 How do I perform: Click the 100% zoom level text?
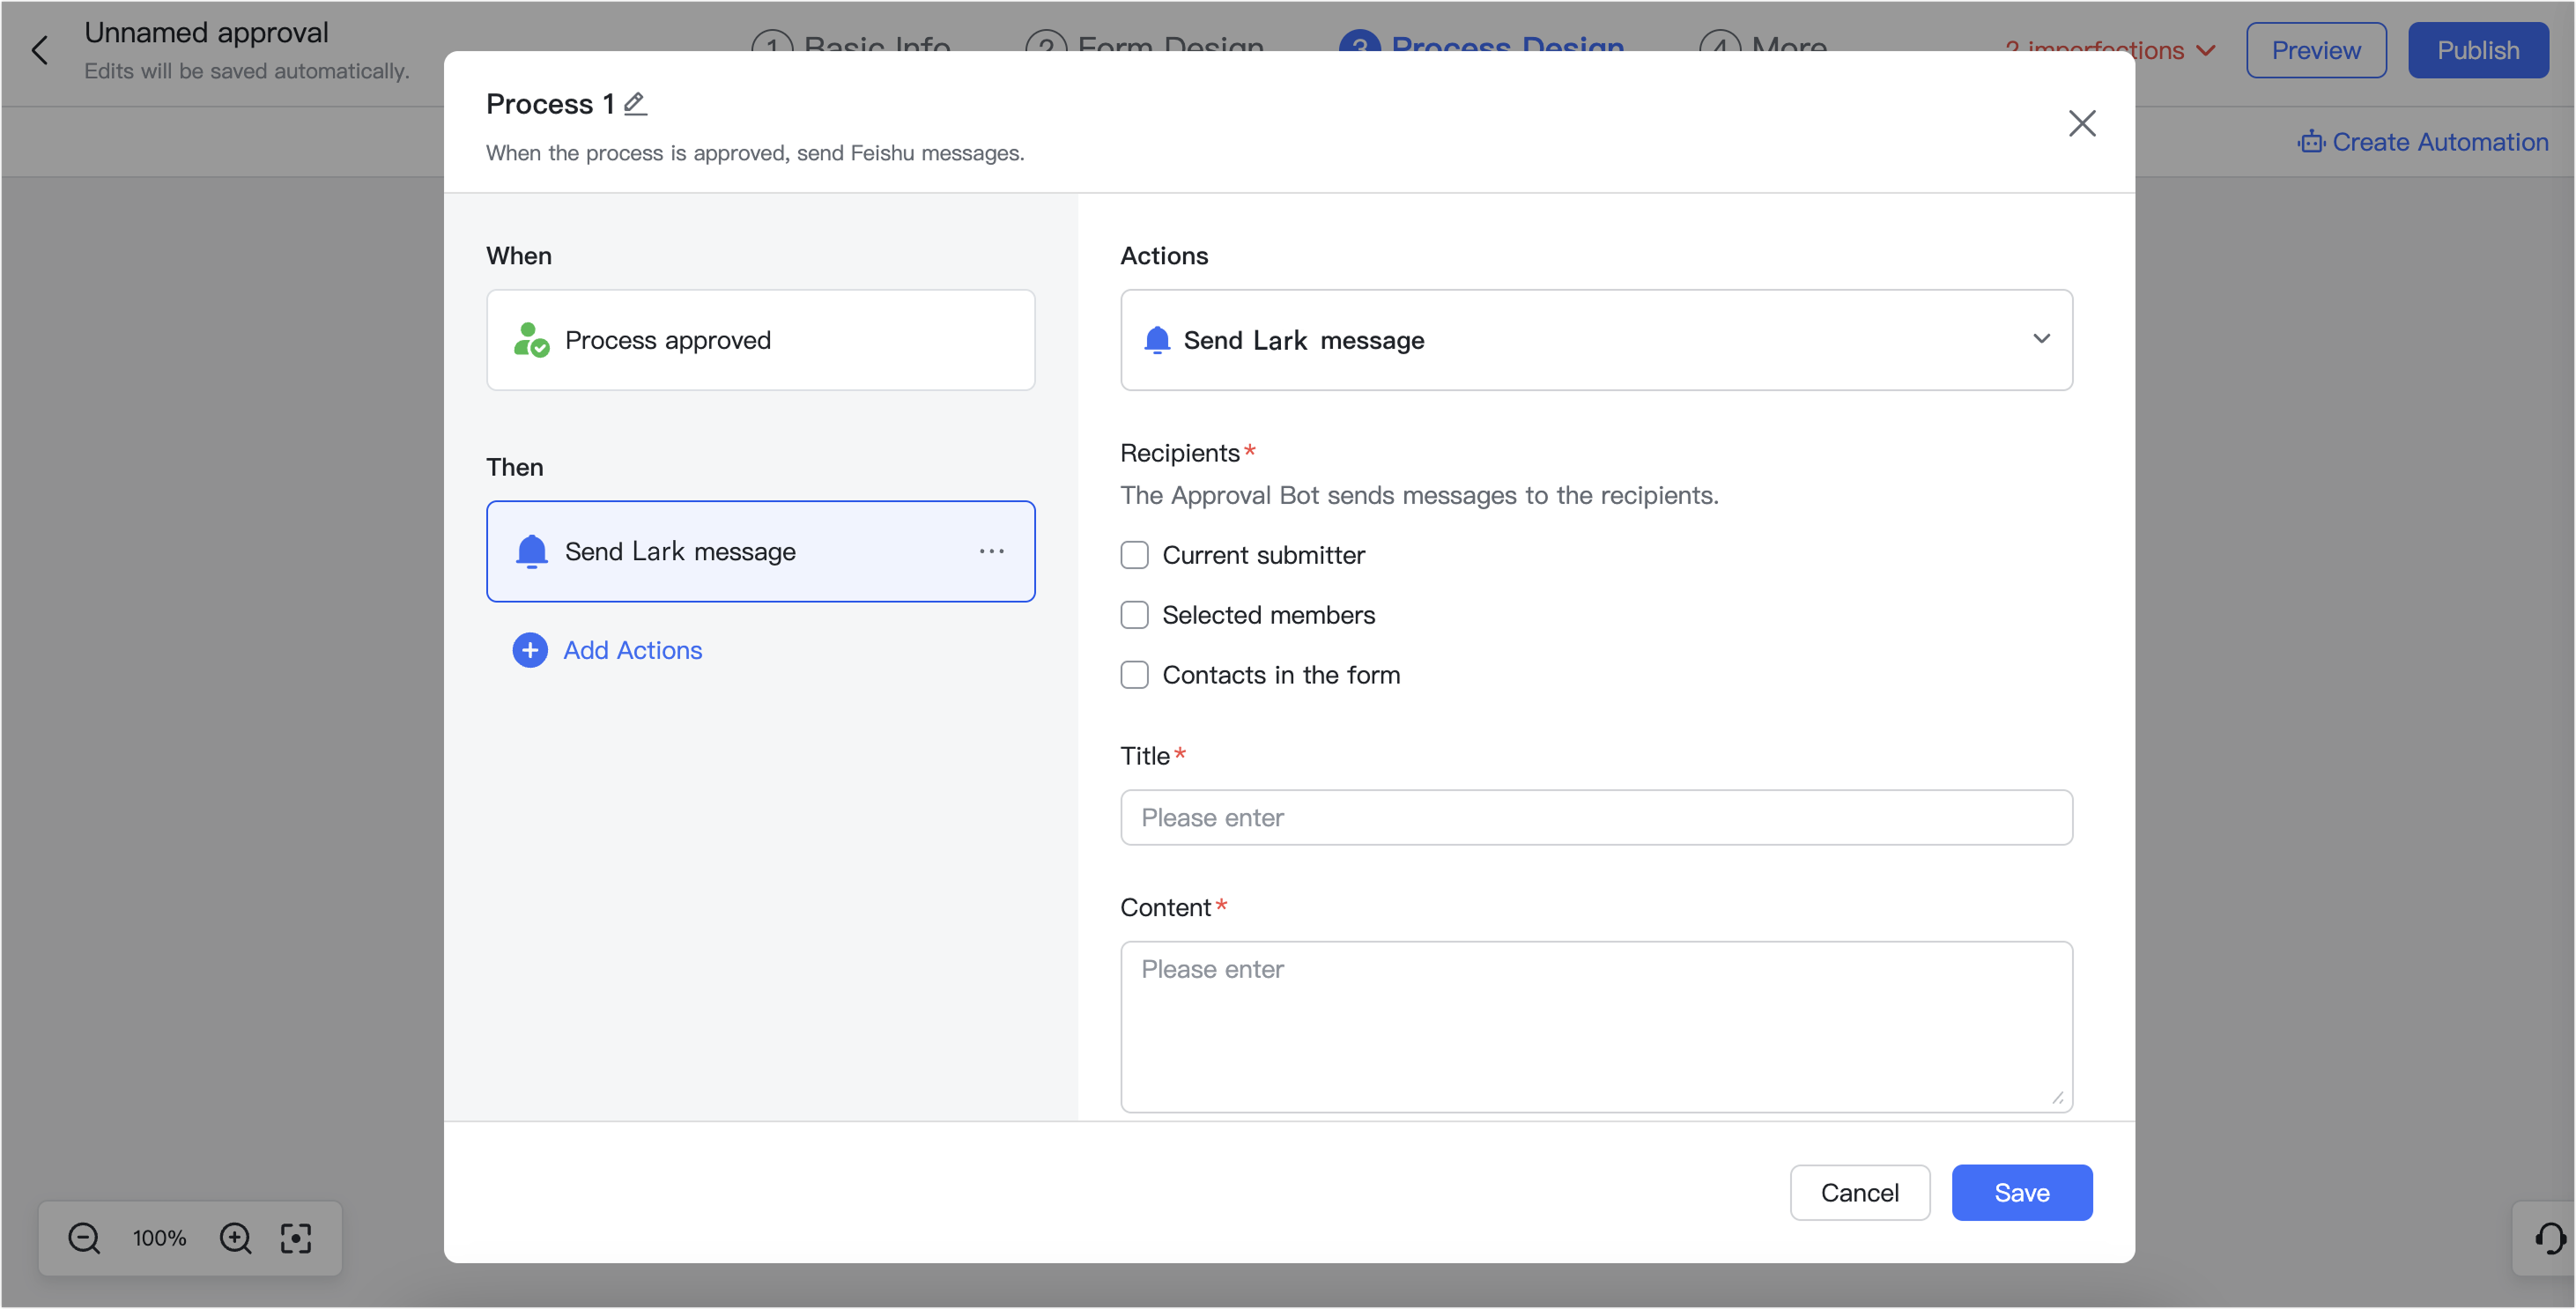point(159,1238)
